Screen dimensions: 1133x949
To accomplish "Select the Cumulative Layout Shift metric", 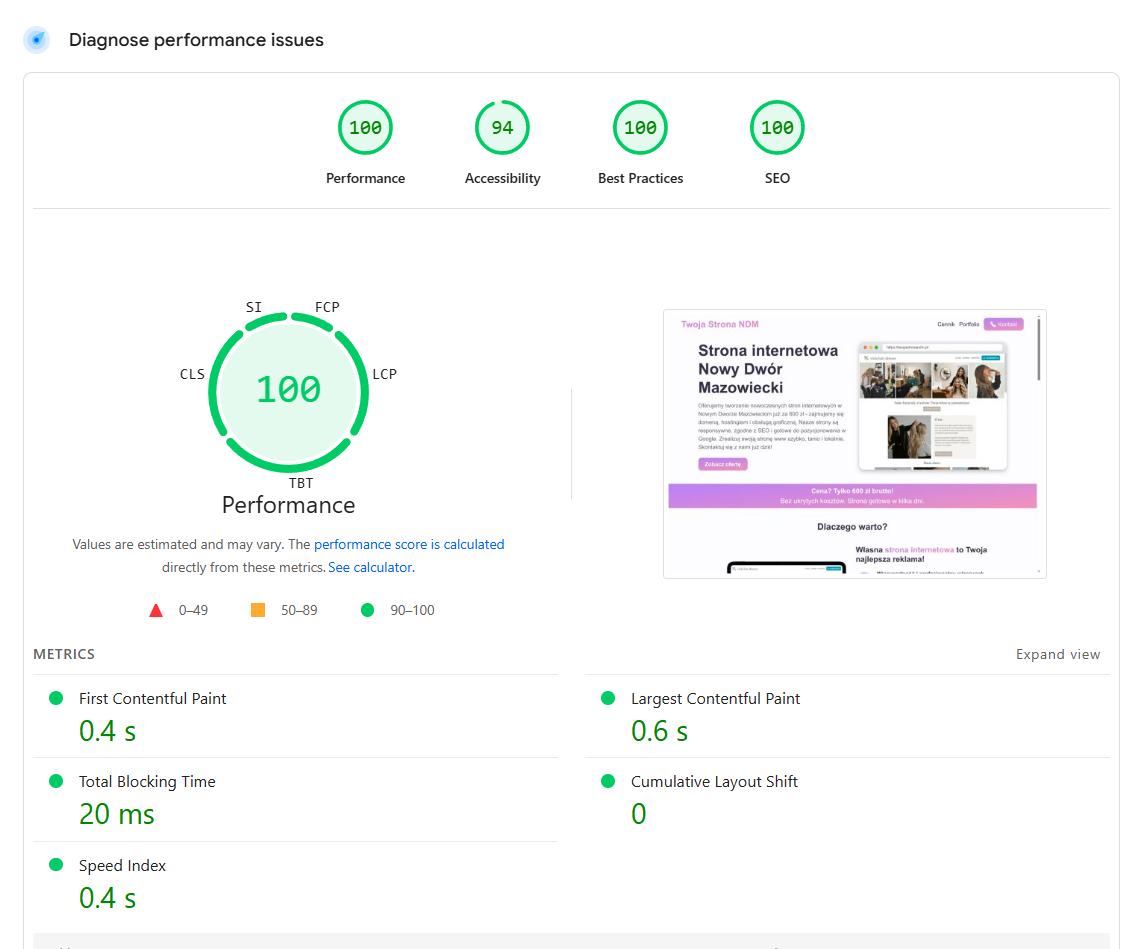I will tap(848, 799).
